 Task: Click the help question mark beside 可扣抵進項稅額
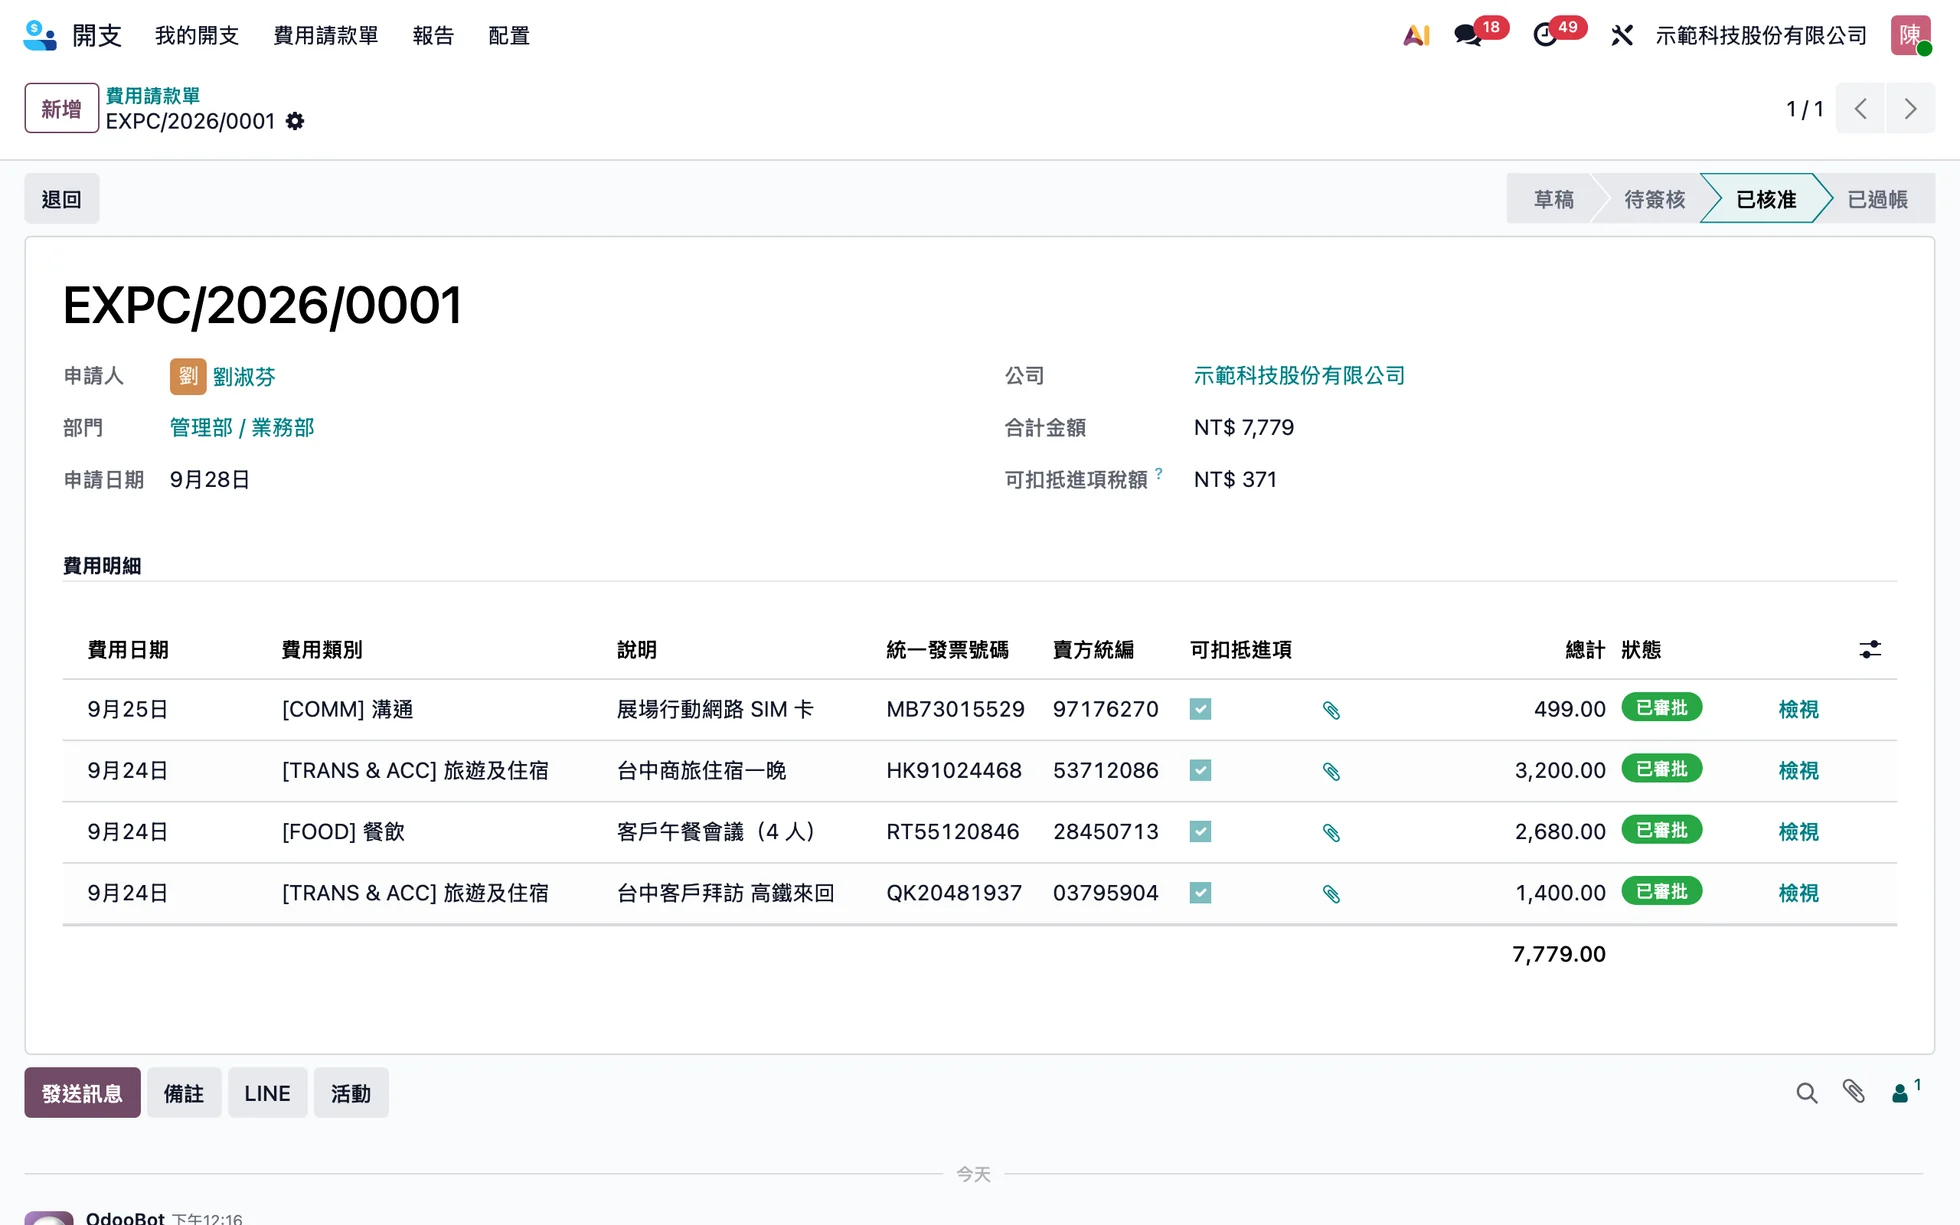(1159, 473)
